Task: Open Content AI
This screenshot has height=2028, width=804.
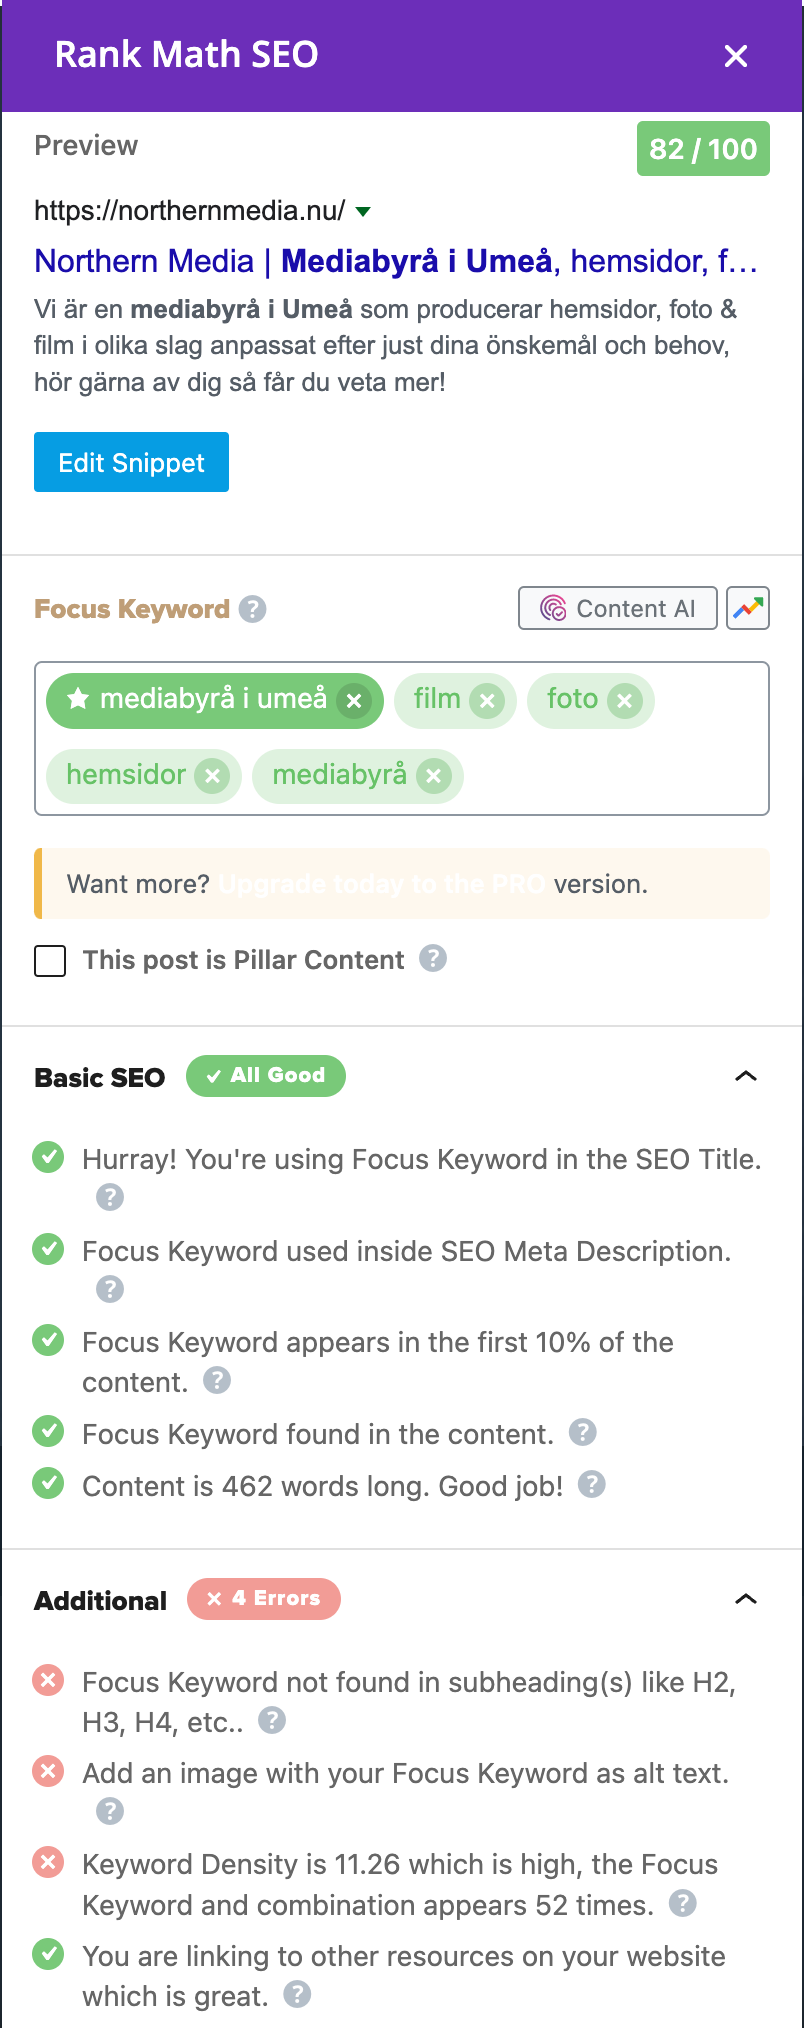Action: coord(617,608)
